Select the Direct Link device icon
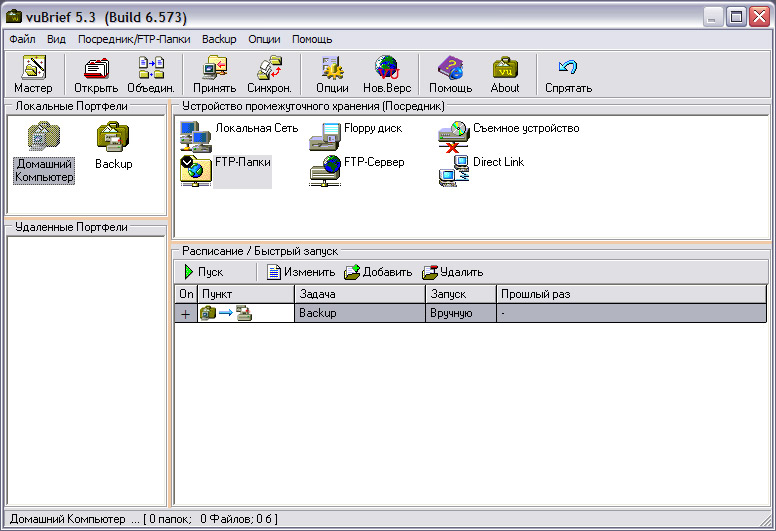This screenshot has width=776, height=531. tap(454, 171)
